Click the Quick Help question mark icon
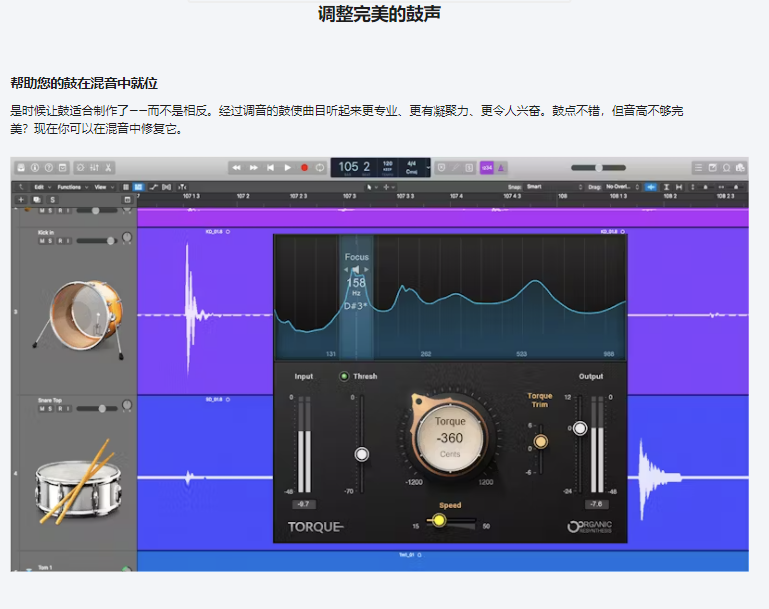Screen dimensions: 769x609 [x=49, y=168]
